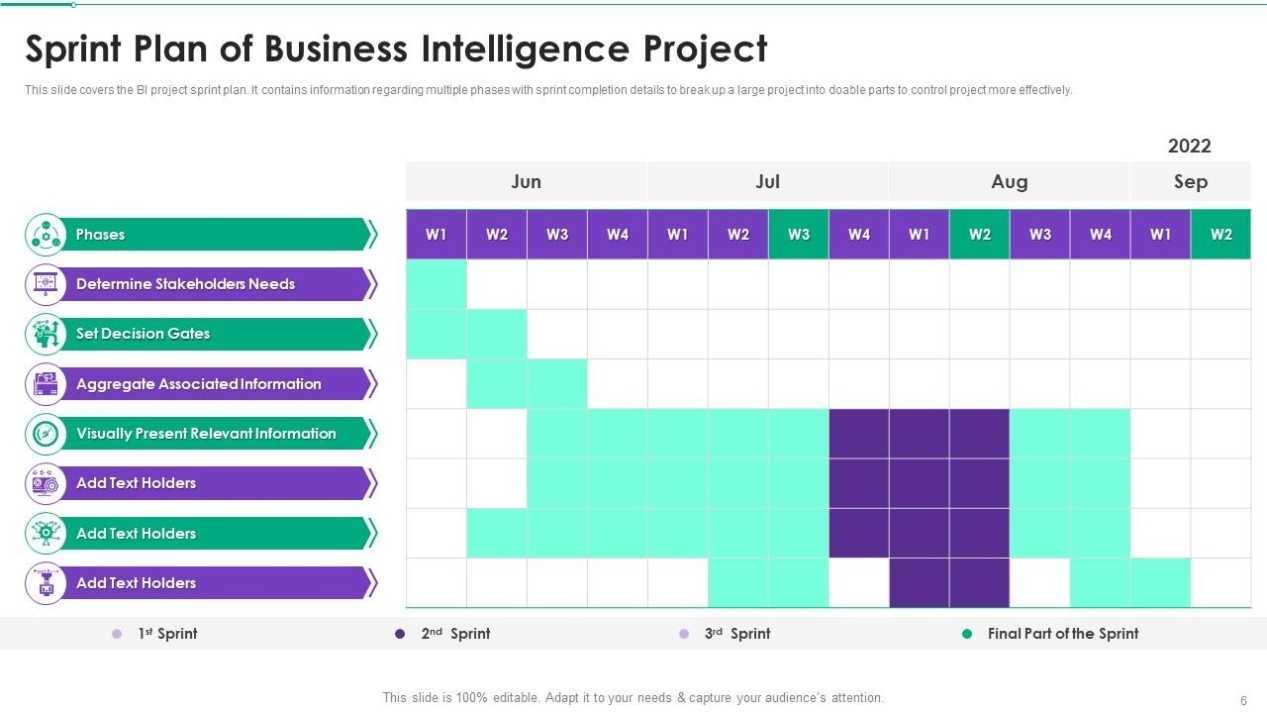Click the 2022 year label
Viewport: 1267px width, 713px height.
(x=1189, y=146)
